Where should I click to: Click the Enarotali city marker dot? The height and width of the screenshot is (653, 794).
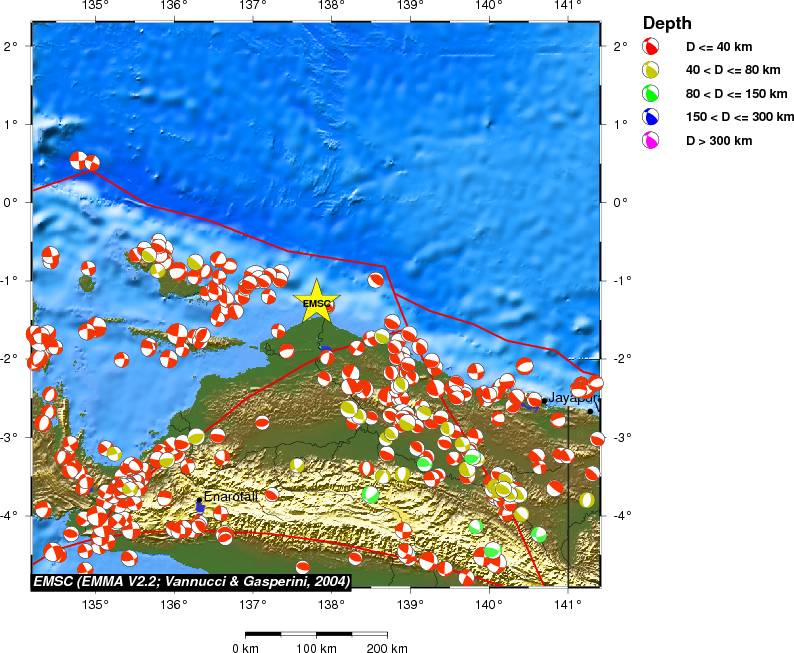click(x=200, y=499)
